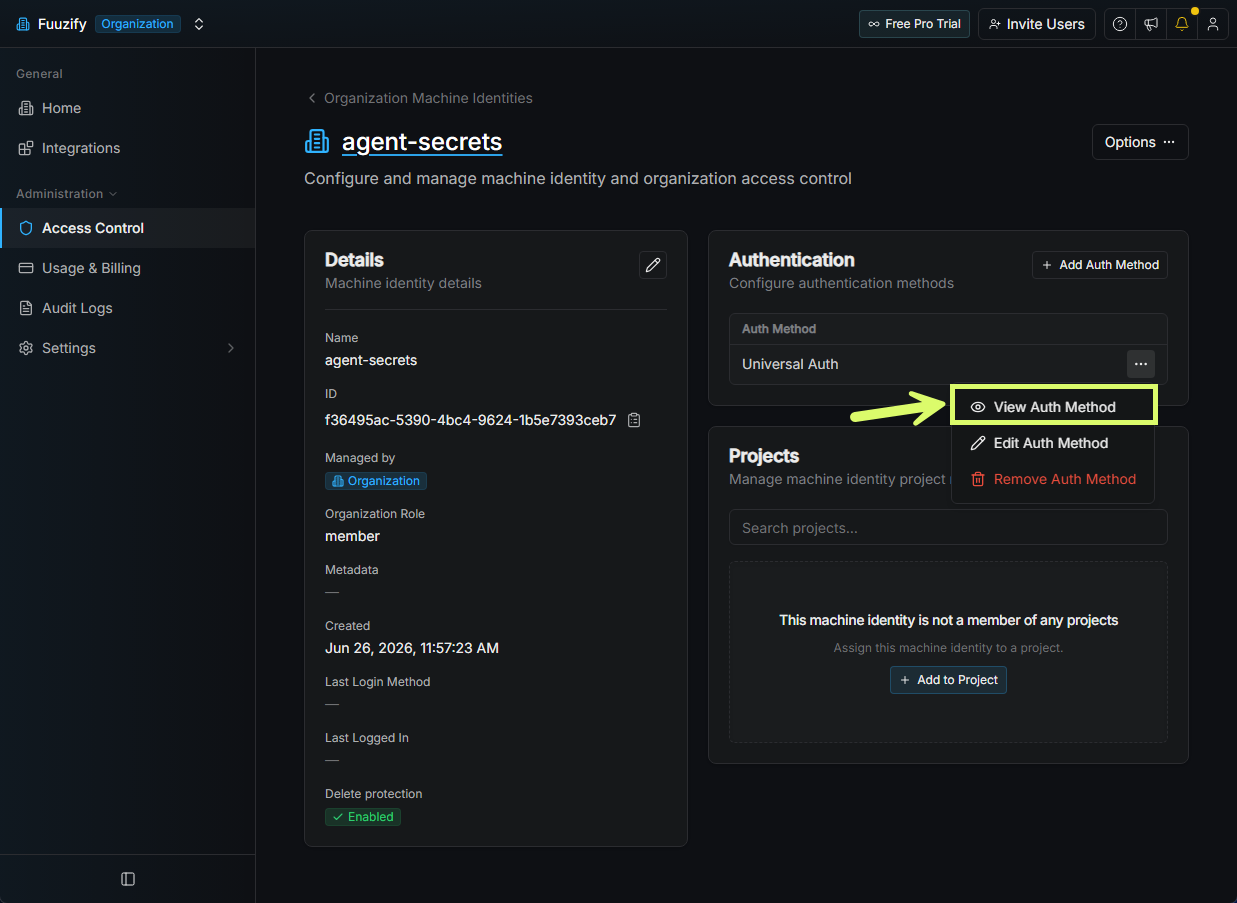This screenshot has height=903, width=1237.
Task: Copy the identity ID clipboard icon
Action: point(634,420)
